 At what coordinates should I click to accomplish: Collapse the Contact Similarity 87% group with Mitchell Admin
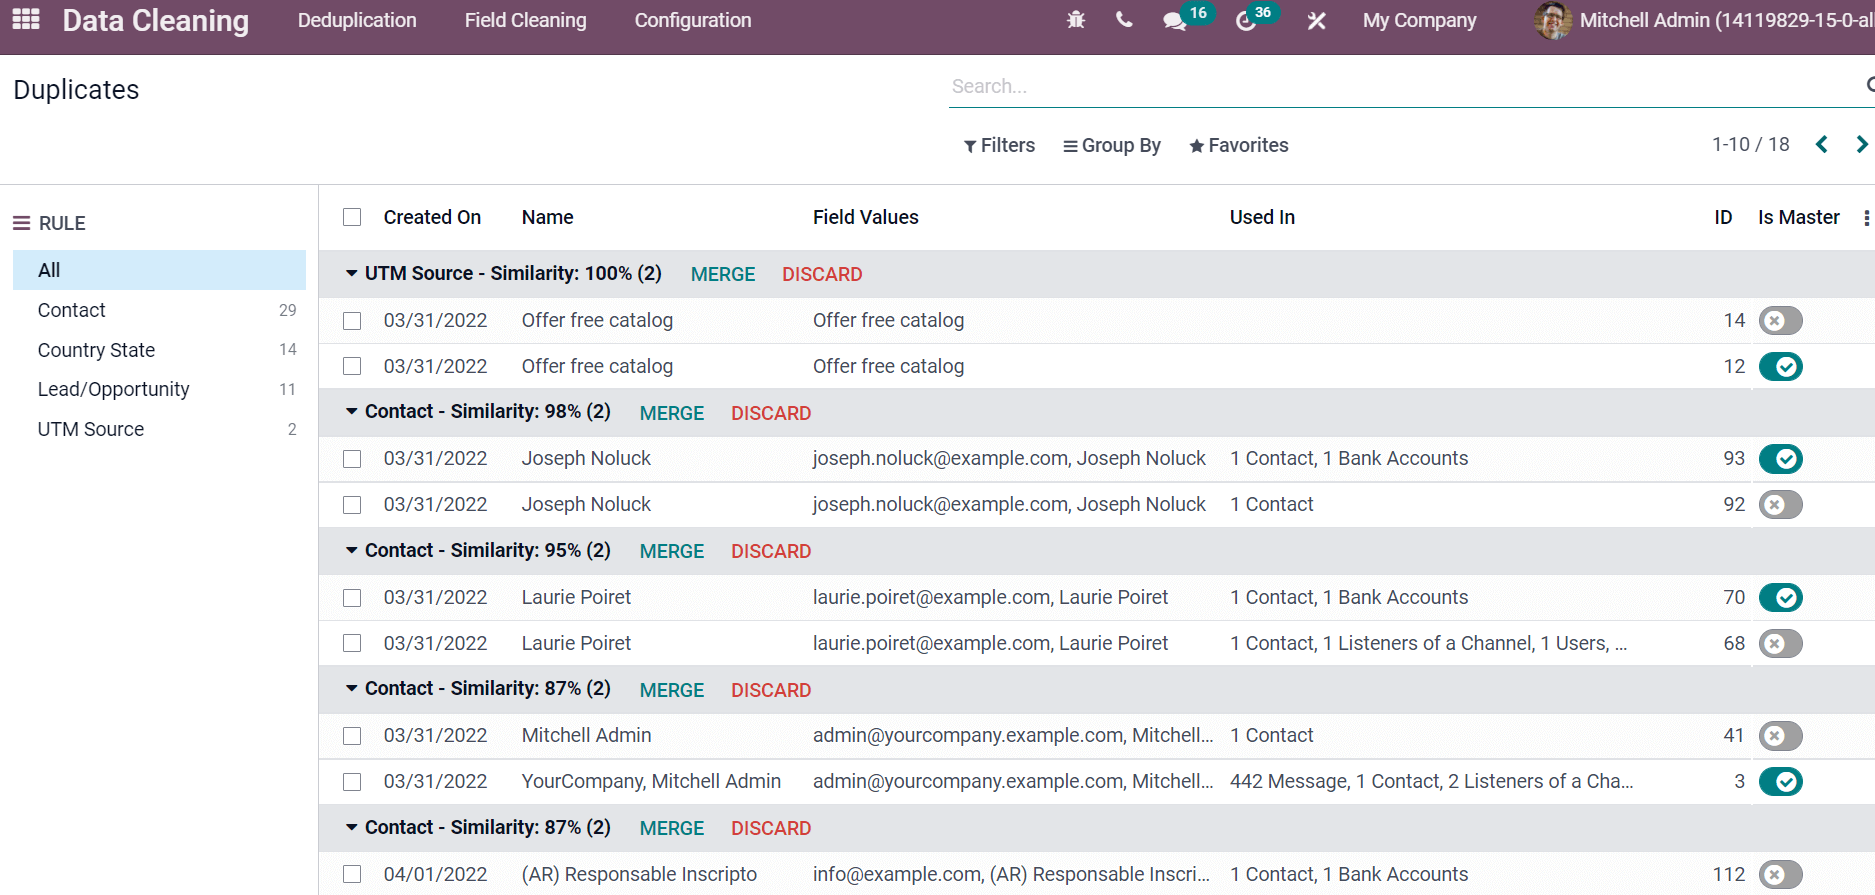click(352, 688)
